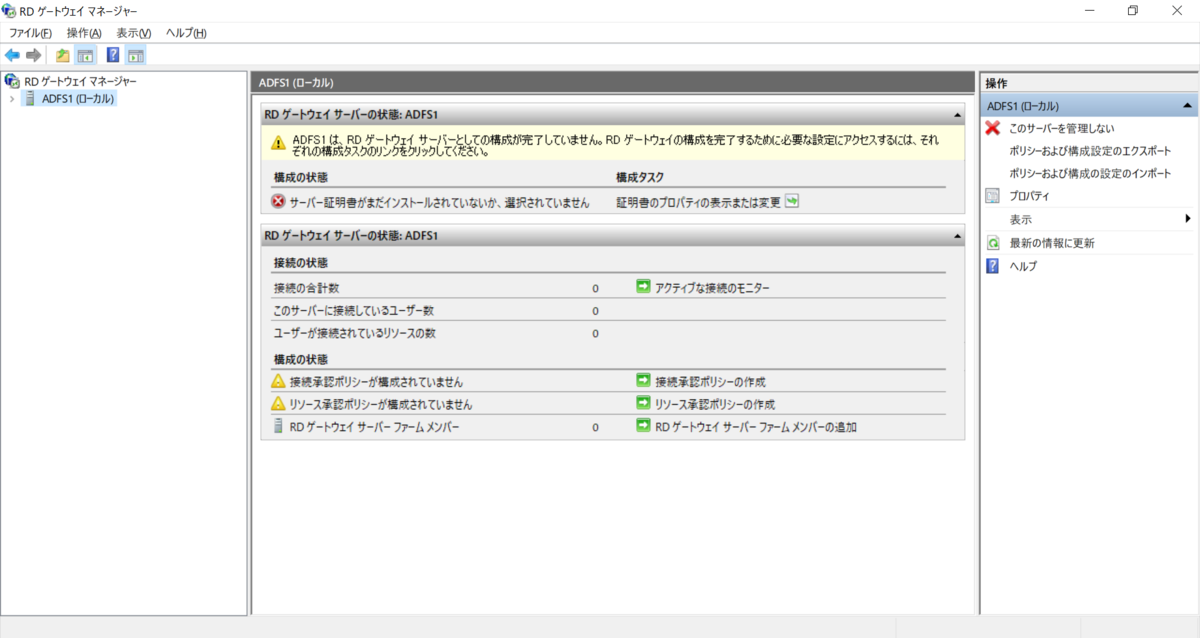This screenshot has height=638, width=1200.
Task: Select ADFS1 (ローカル) label in tree
Action: (78, 99)
